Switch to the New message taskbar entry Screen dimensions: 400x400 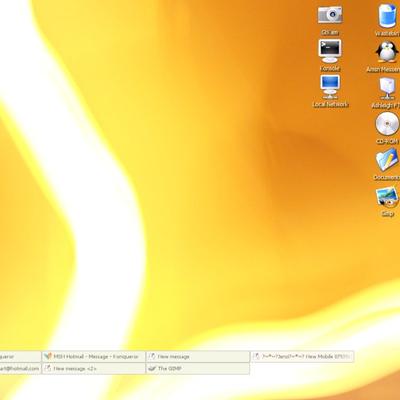pos(198,356)
